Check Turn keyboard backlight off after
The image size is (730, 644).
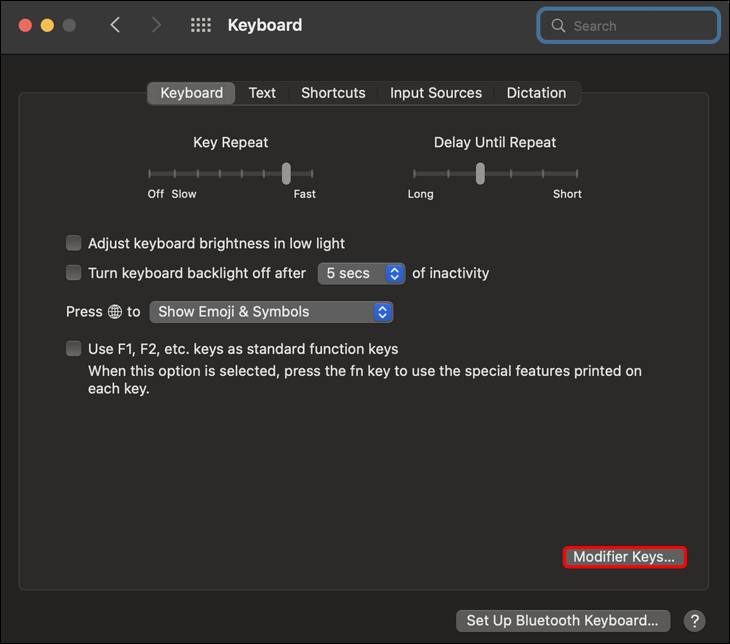[74, 273]
